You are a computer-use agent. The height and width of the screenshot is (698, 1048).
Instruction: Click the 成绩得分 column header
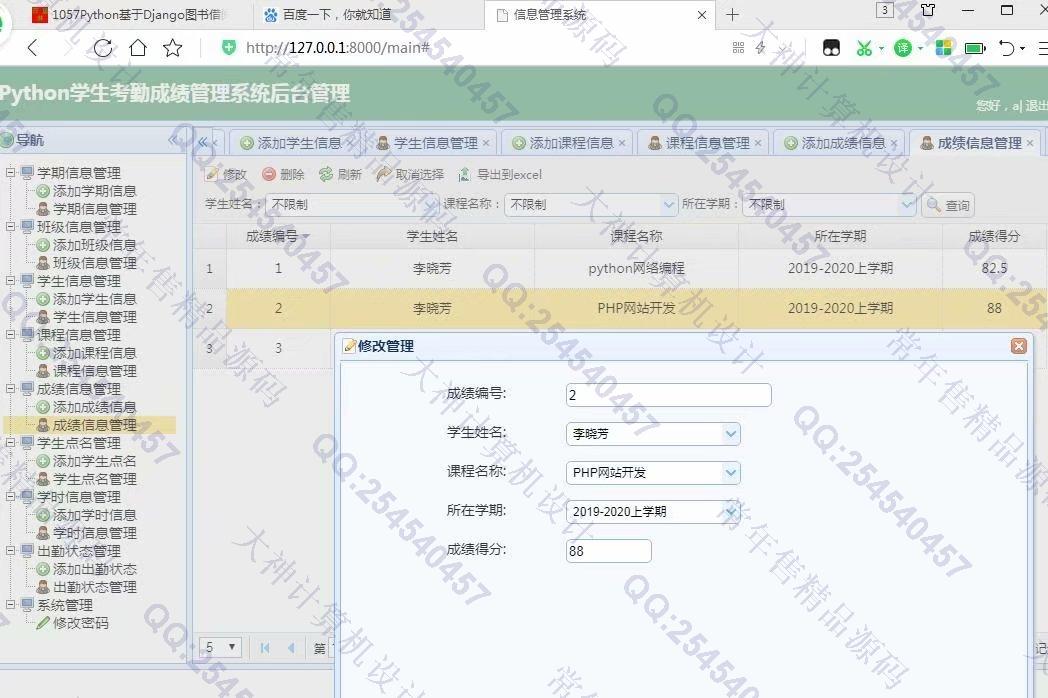click(x=995, y=236)
